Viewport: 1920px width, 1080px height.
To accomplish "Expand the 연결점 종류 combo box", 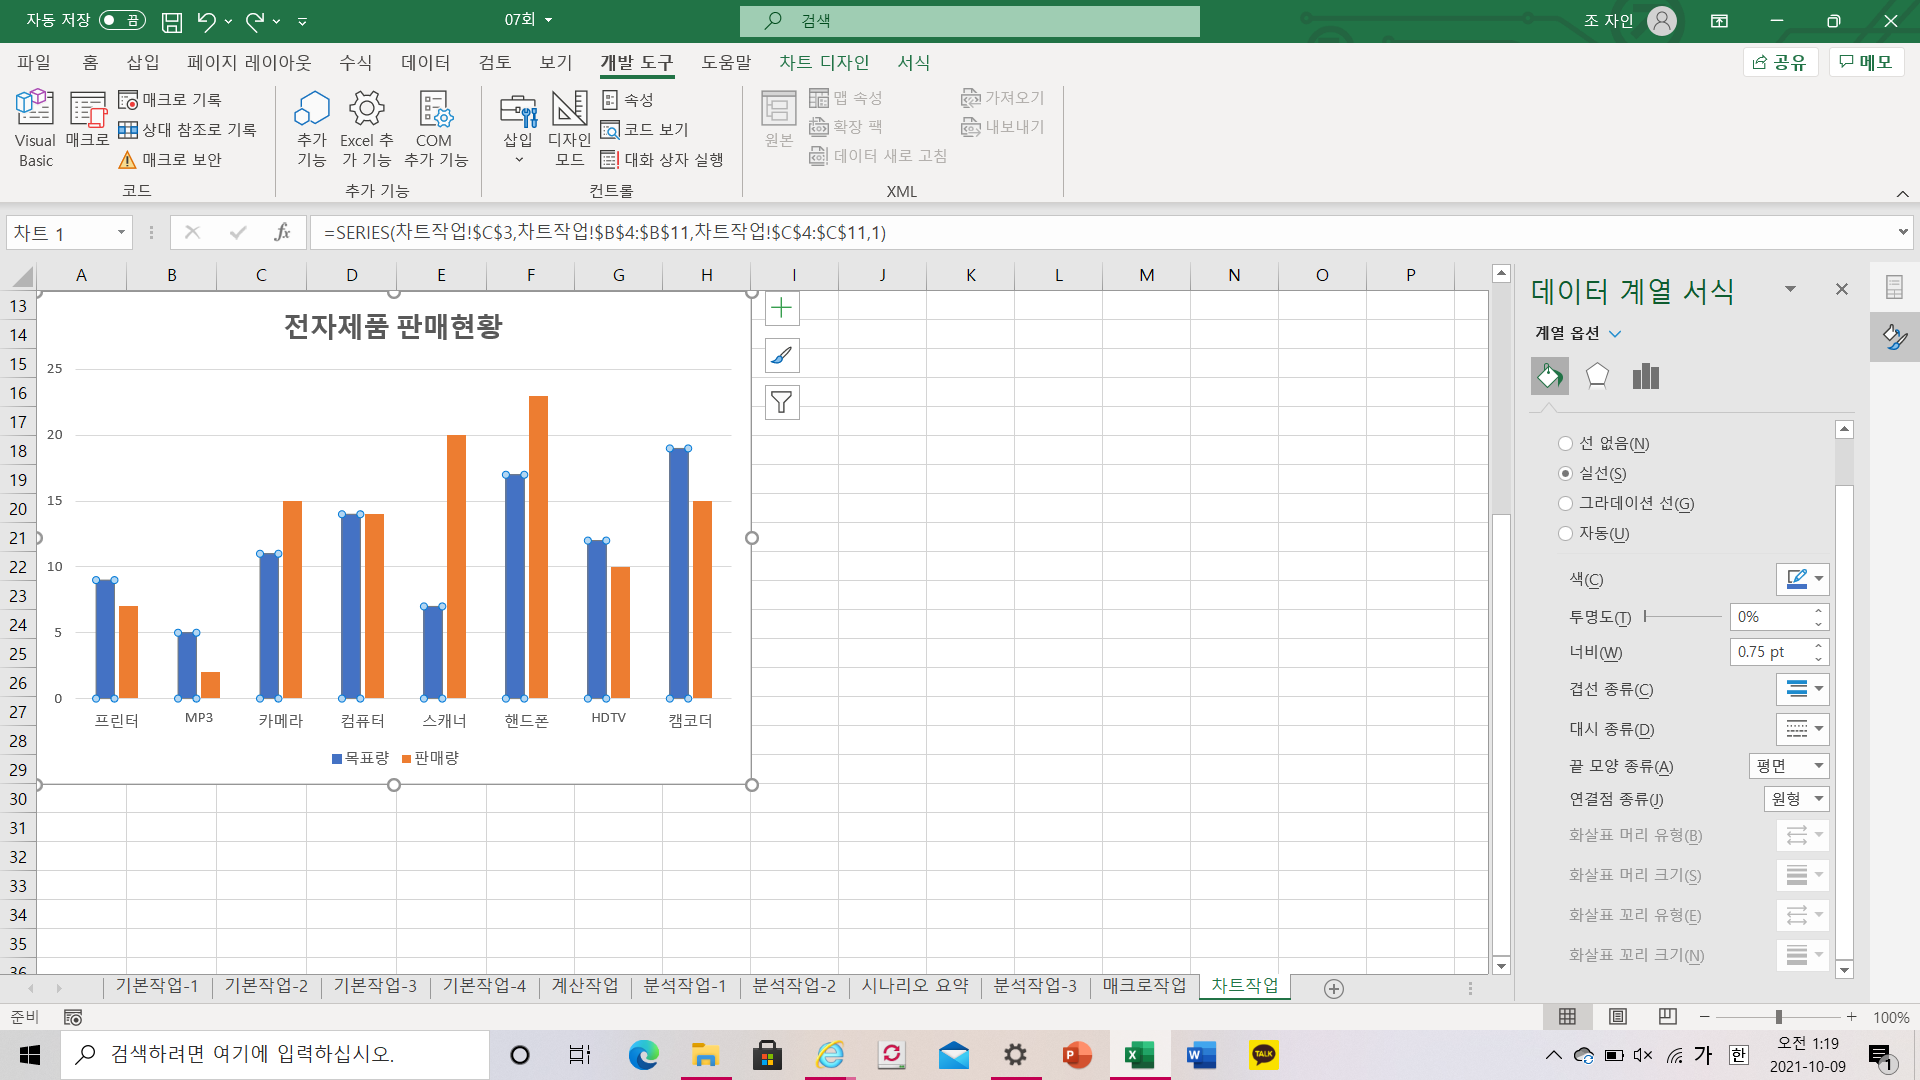I will click(x=1796, y=799).
